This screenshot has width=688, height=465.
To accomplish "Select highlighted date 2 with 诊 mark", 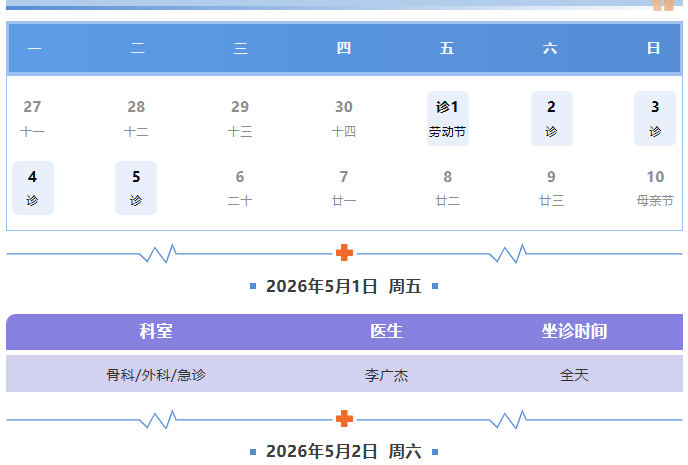I will (x=551, y=118).
